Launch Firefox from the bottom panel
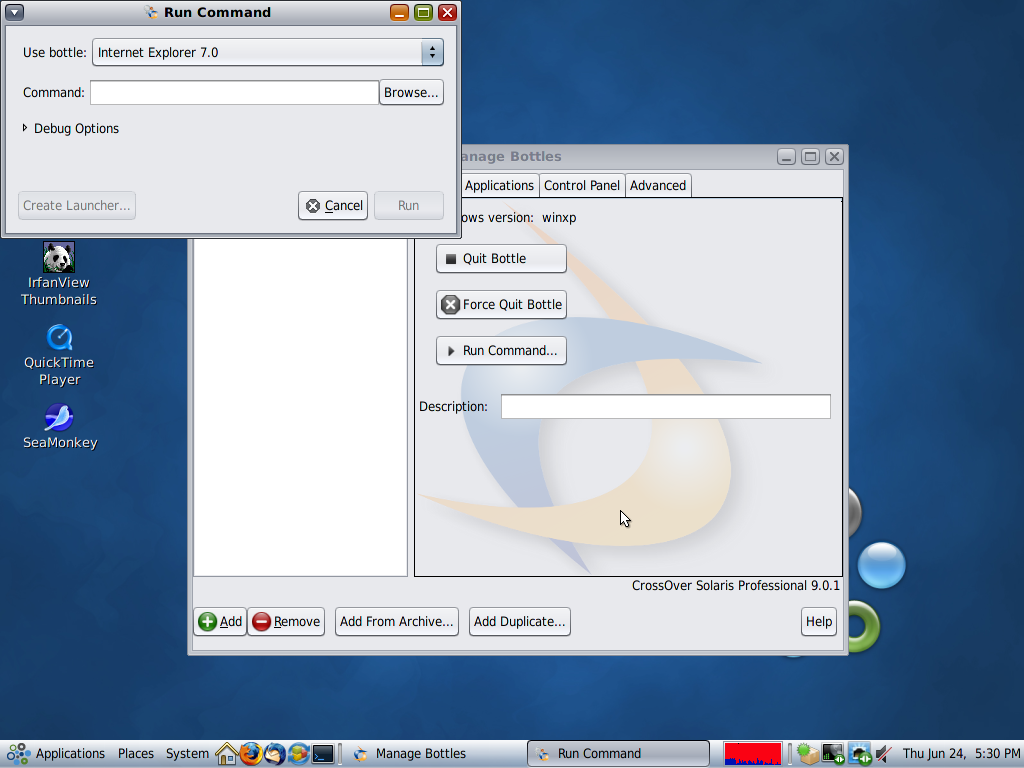This screenshot has width=1024, height=768. coord(251,754)
